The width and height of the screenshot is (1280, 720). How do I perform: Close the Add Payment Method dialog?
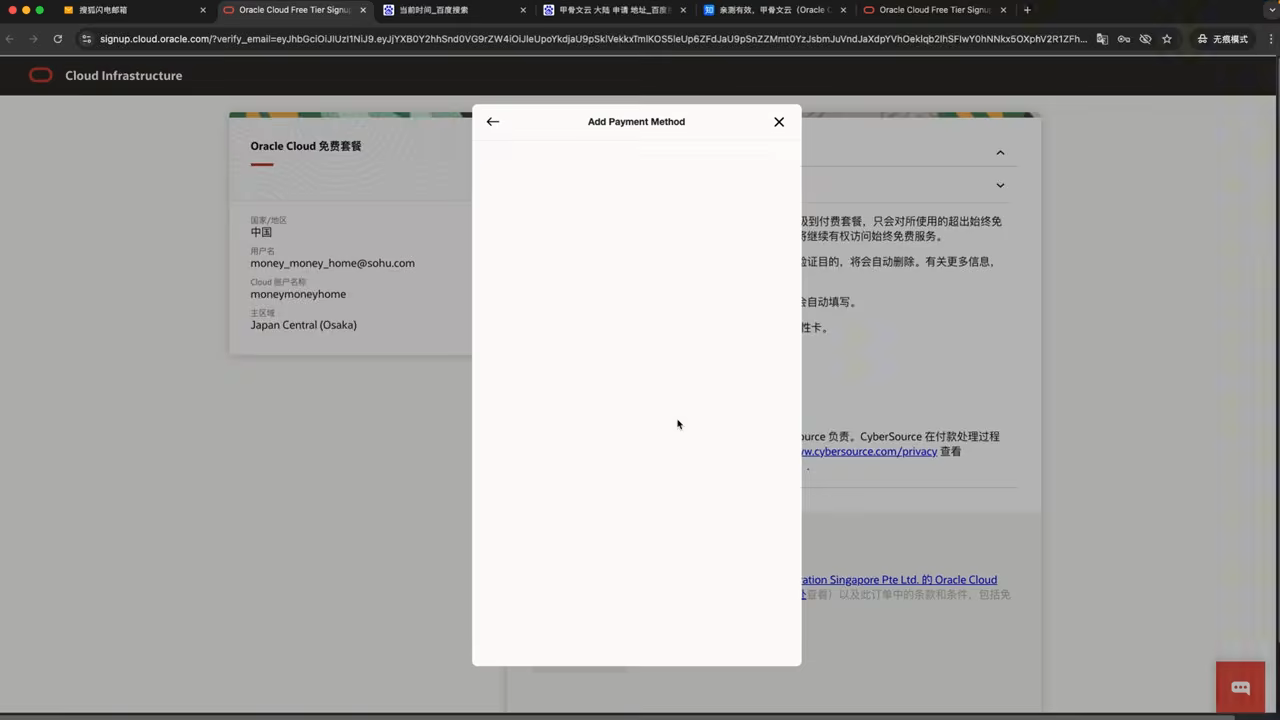pos(779,122)
